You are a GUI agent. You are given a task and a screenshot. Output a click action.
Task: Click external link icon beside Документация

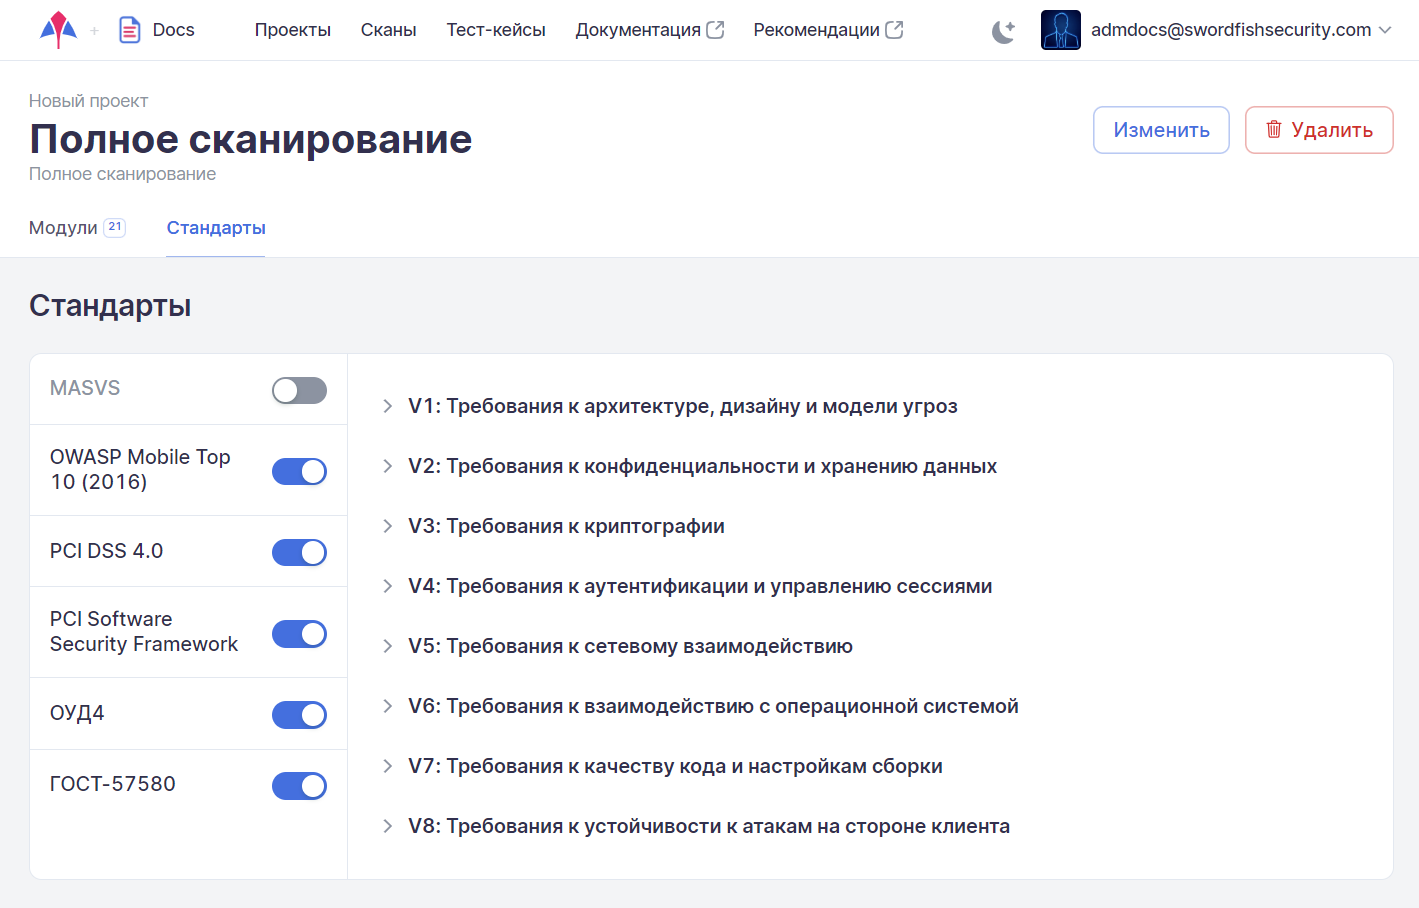[715, 30]
